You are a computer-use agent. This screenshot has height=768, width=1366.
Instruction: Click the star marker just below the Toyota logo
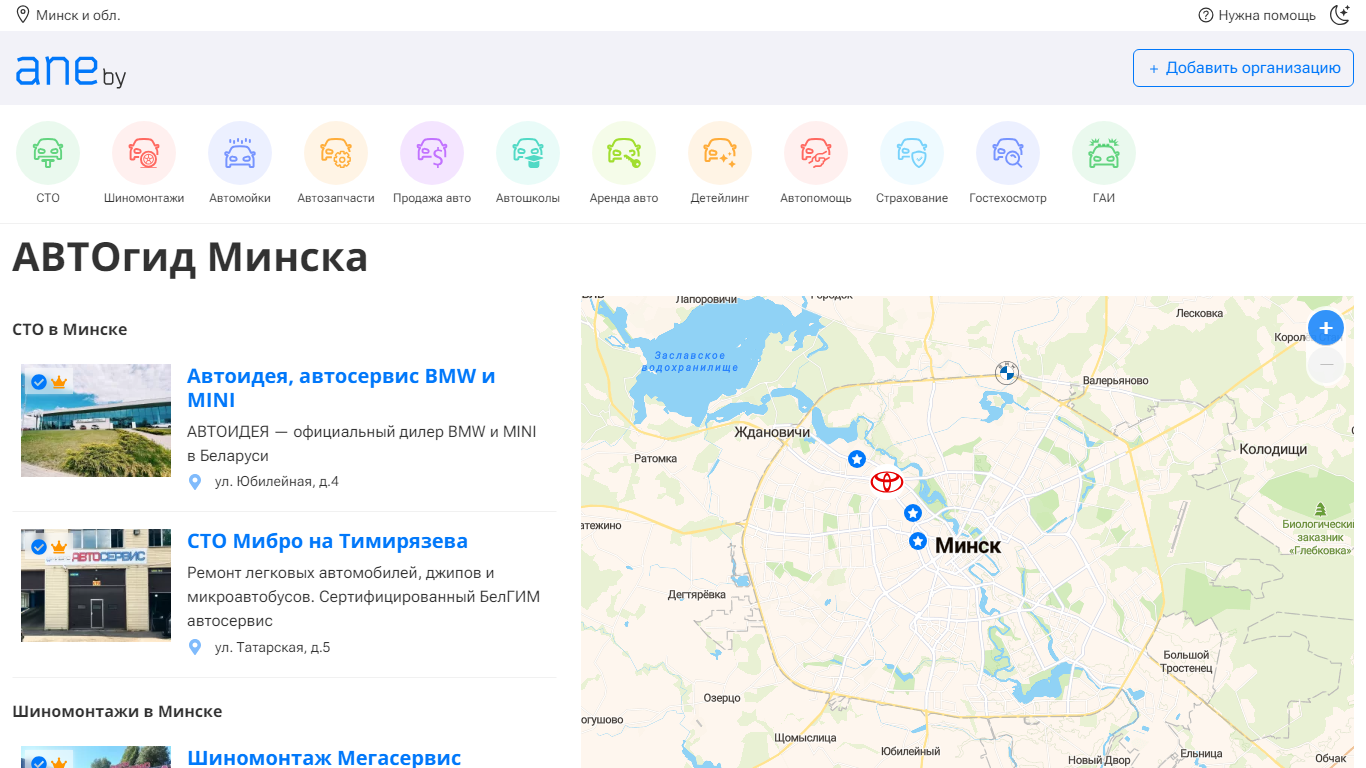[x=913, y=513]
